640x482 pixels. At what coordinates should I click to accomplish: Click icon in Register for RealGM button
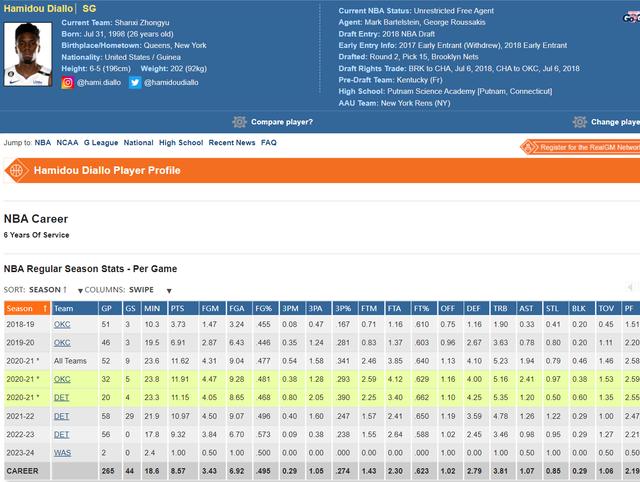[x=528, y=147]
